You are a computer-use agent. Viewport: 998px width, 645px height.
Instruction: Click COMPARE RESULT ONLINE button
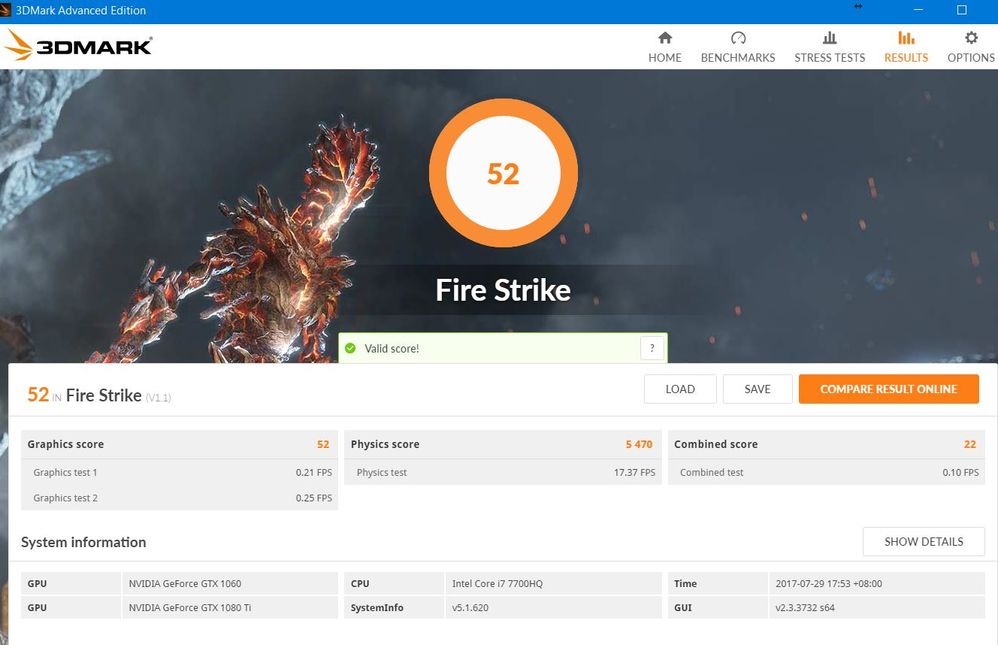tap(889, 389)
